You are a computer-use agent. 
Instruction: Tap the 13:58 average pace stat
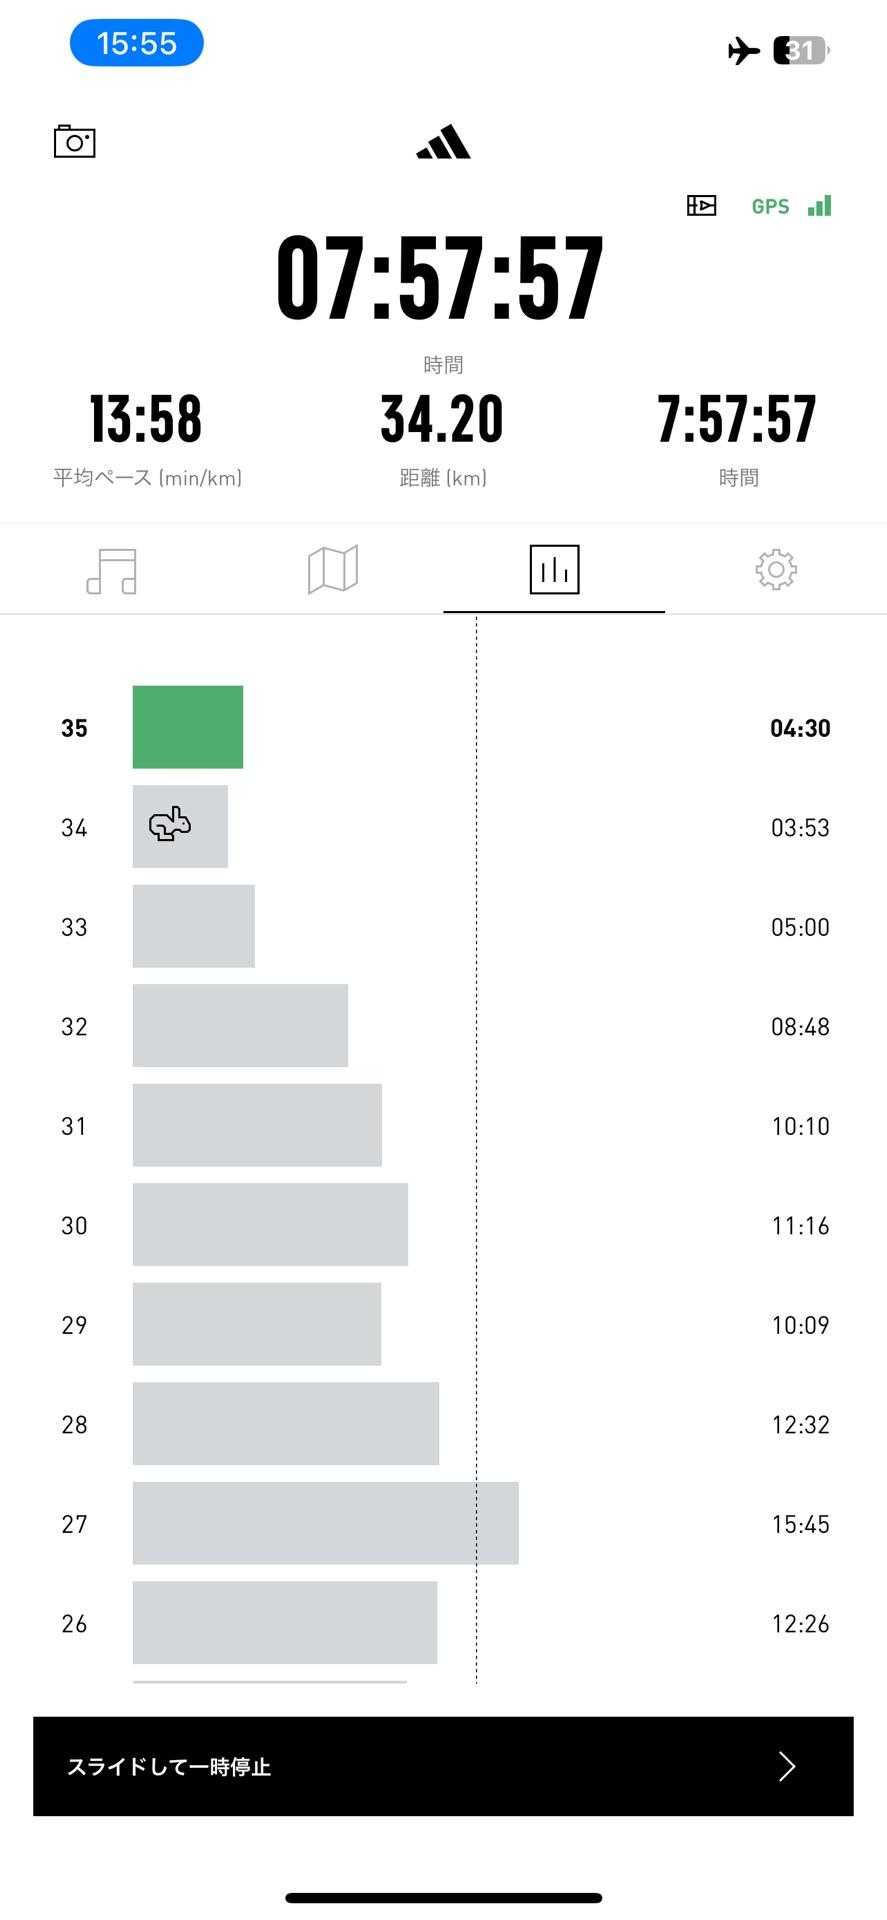pos(147,419)
